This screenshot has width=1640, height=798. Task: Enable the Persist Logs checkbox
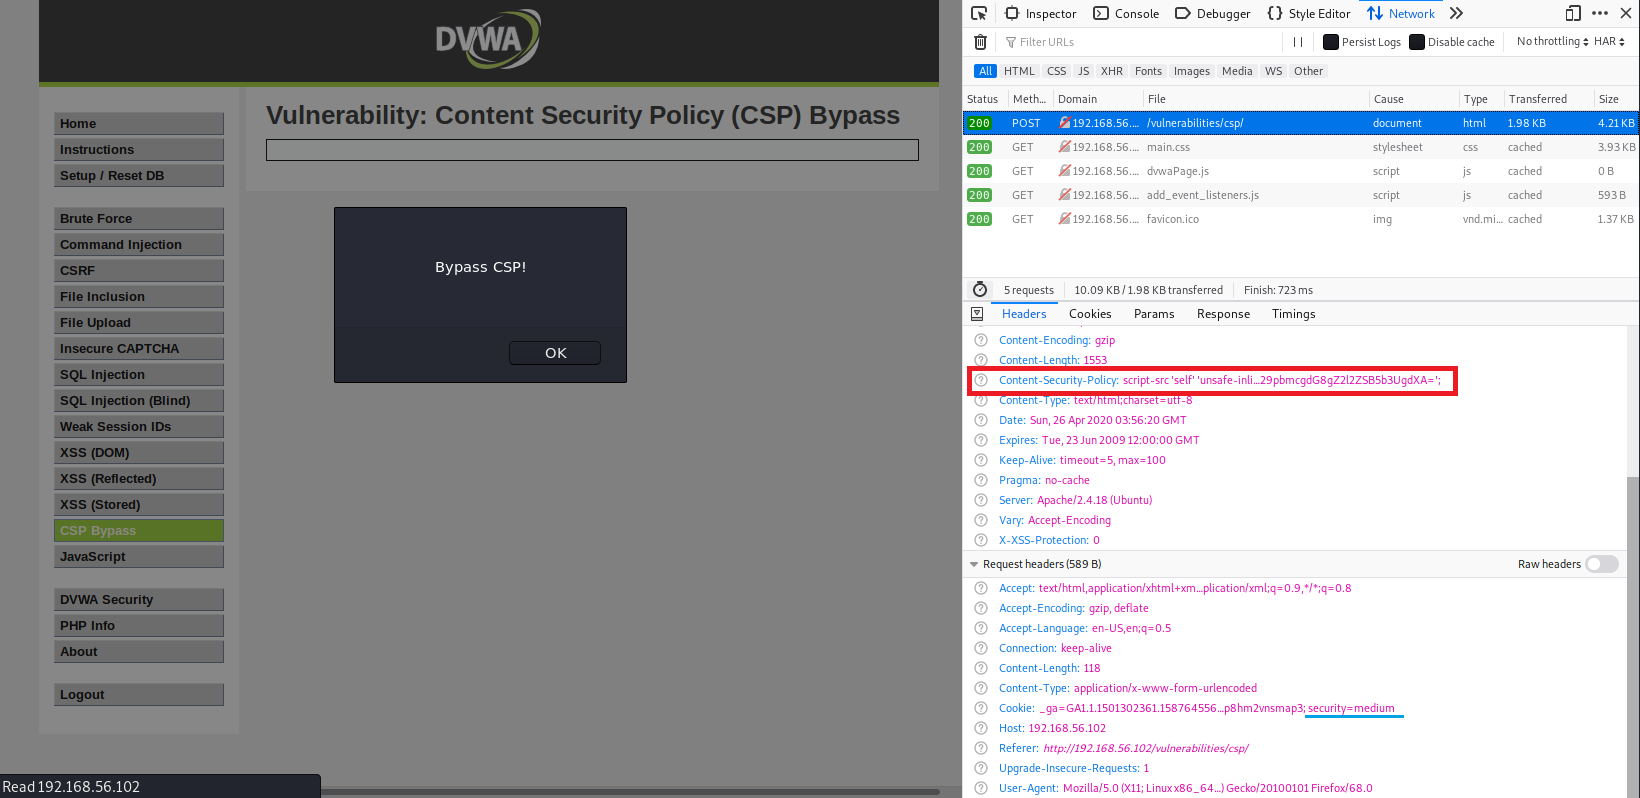point(1331,42)
